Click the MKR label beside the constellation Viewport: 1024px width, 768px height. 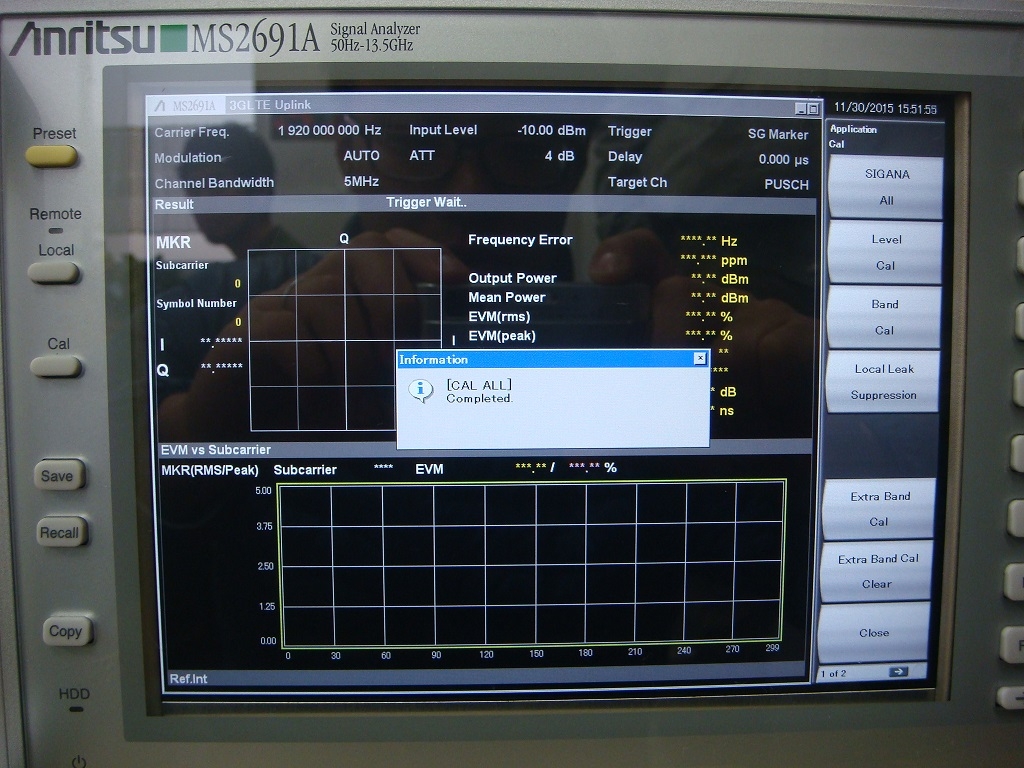tap(173, 242)
